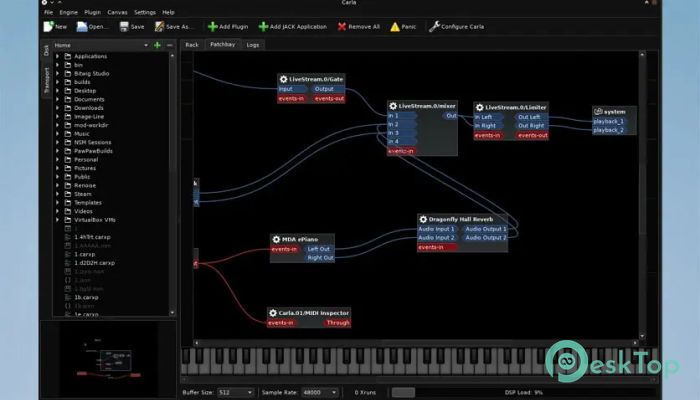Viewport: 700px width, 400px height.
Task: Open the Settings menu
Action: [x=145, y=12]
